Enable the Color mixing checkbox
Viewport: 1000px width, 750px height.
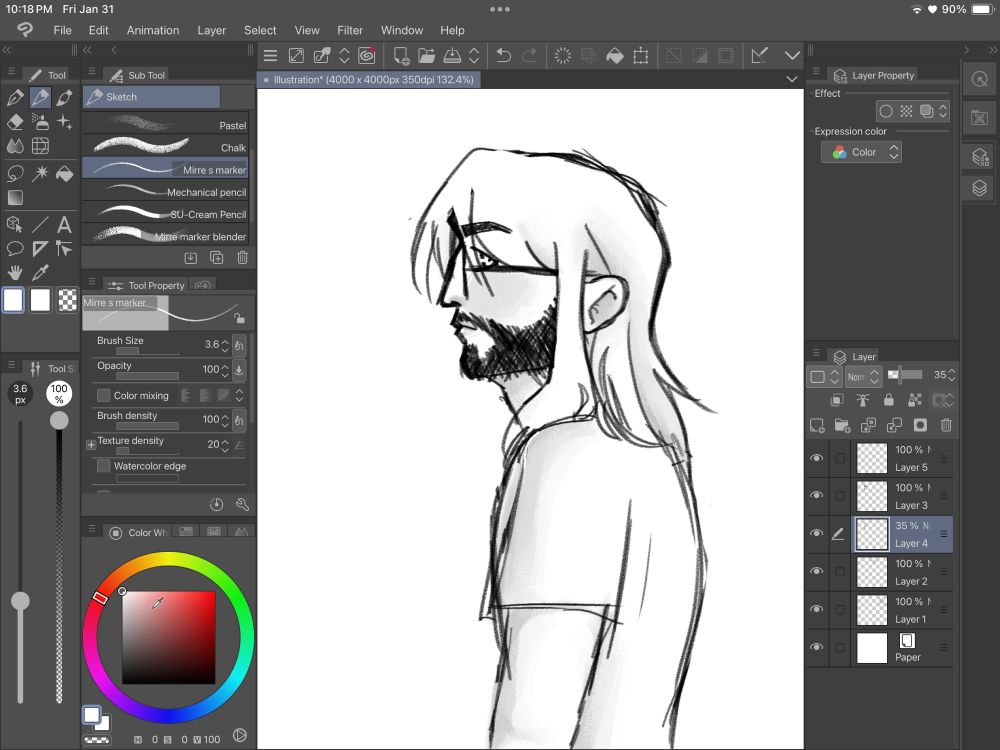coord(104,396)
